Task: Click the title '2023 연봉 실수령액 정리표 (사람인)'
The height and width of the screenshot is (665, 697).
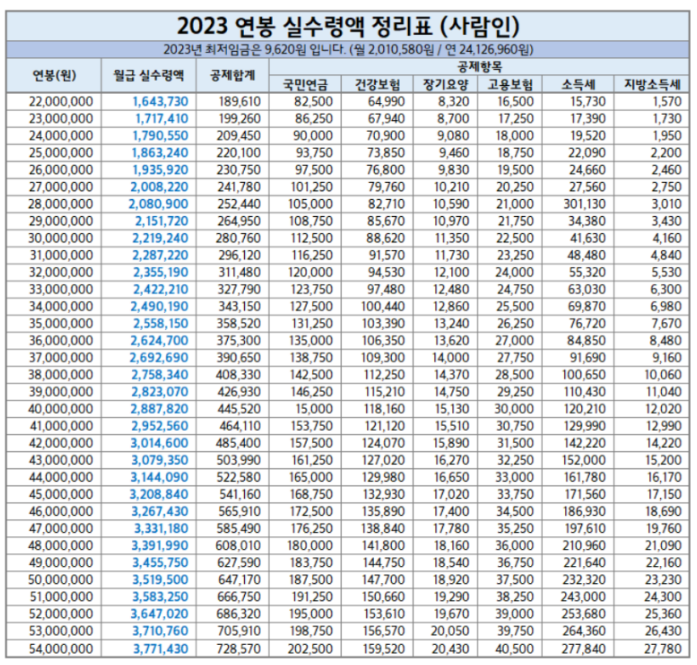Action: click(348, 27)
